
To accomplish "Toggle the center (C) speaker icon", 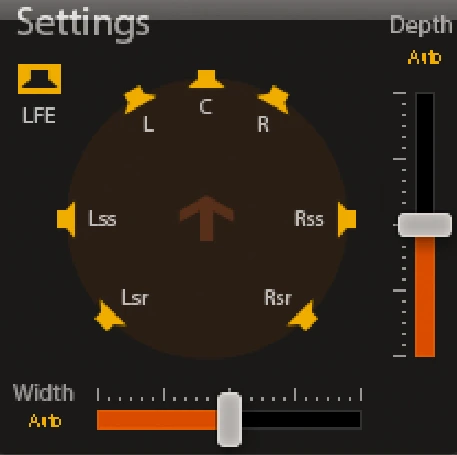I will 206,79.
